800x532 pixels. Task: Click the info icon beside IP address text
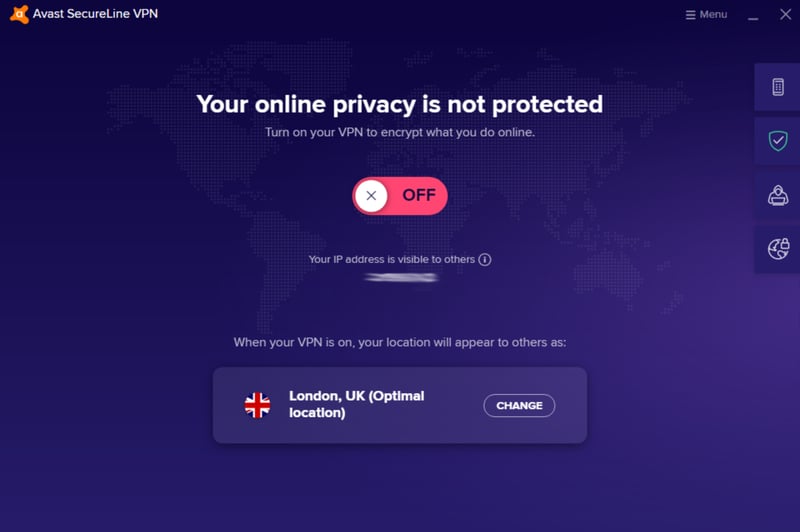tap(485, 260)
